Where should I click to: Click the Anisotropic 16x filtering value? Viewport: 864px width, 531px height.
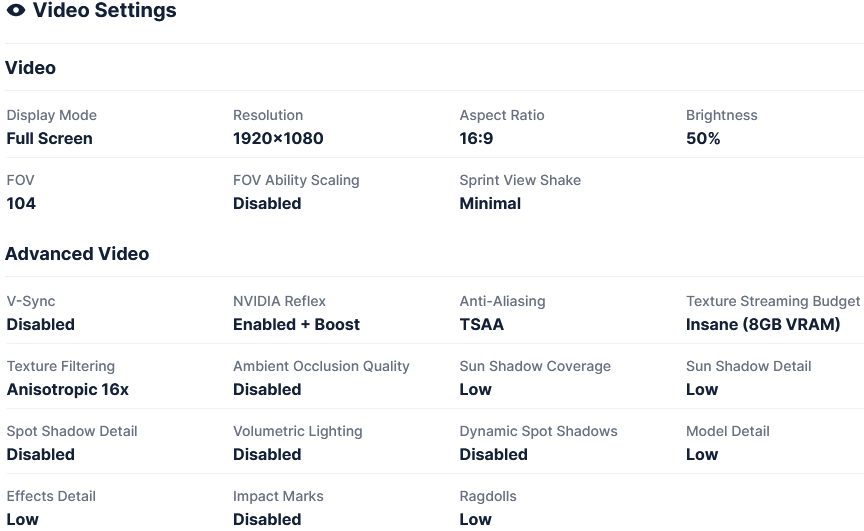pyautogui.click(x=67, y=389)
